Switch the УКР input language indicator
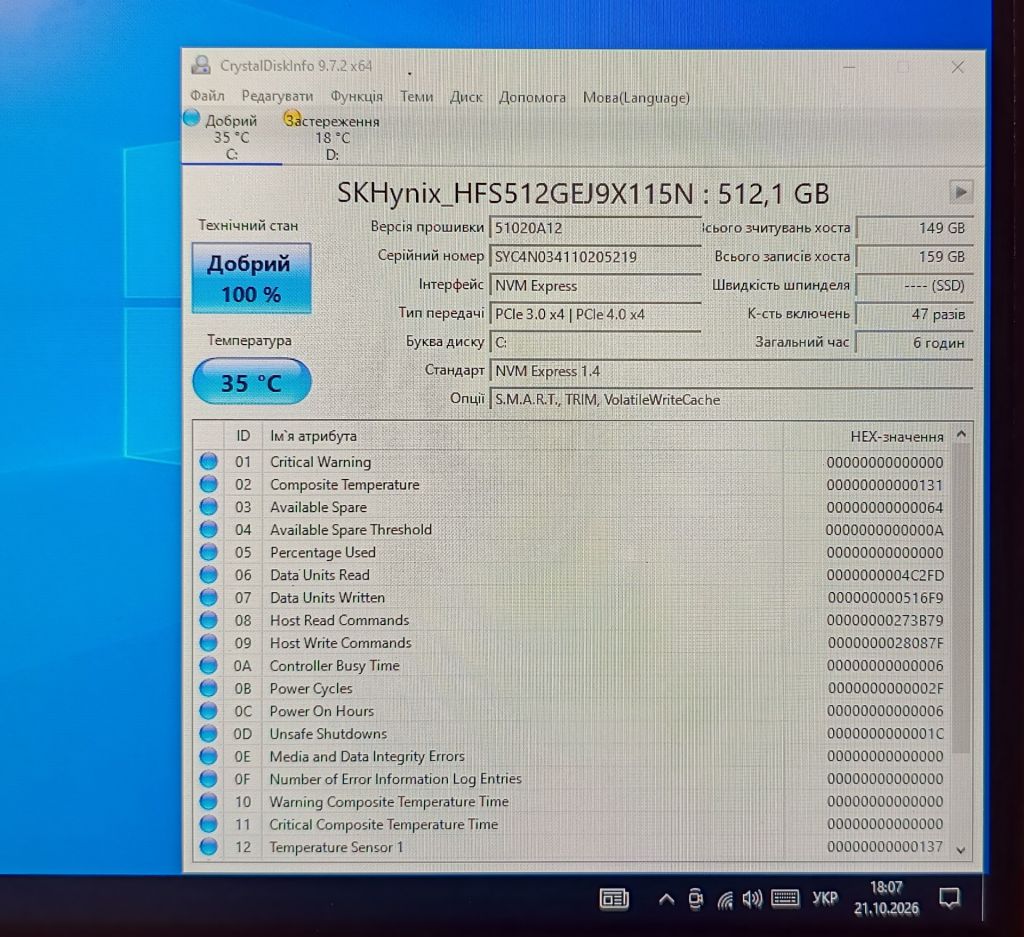The height and width of the screenshot is (937, 1024). [825, 898]
